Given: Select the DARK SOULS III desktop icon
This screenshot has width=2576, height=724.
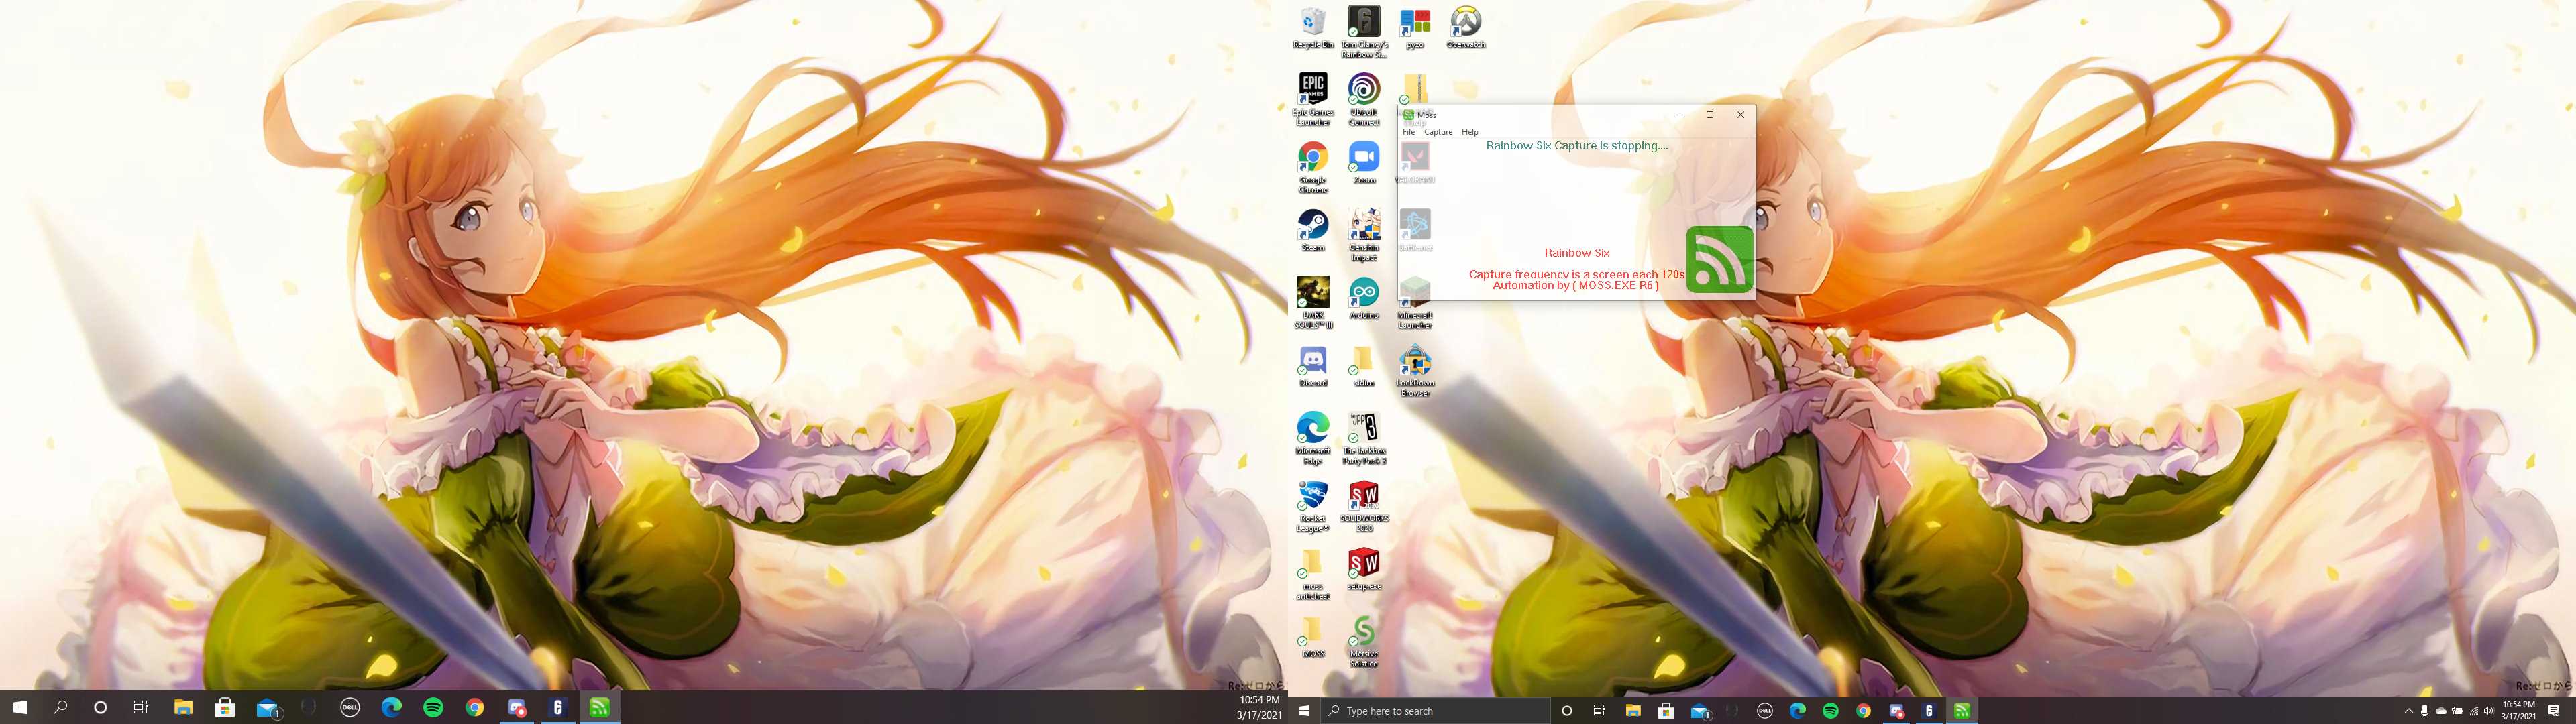Looking at the screenshot, I should [1313, 302].
